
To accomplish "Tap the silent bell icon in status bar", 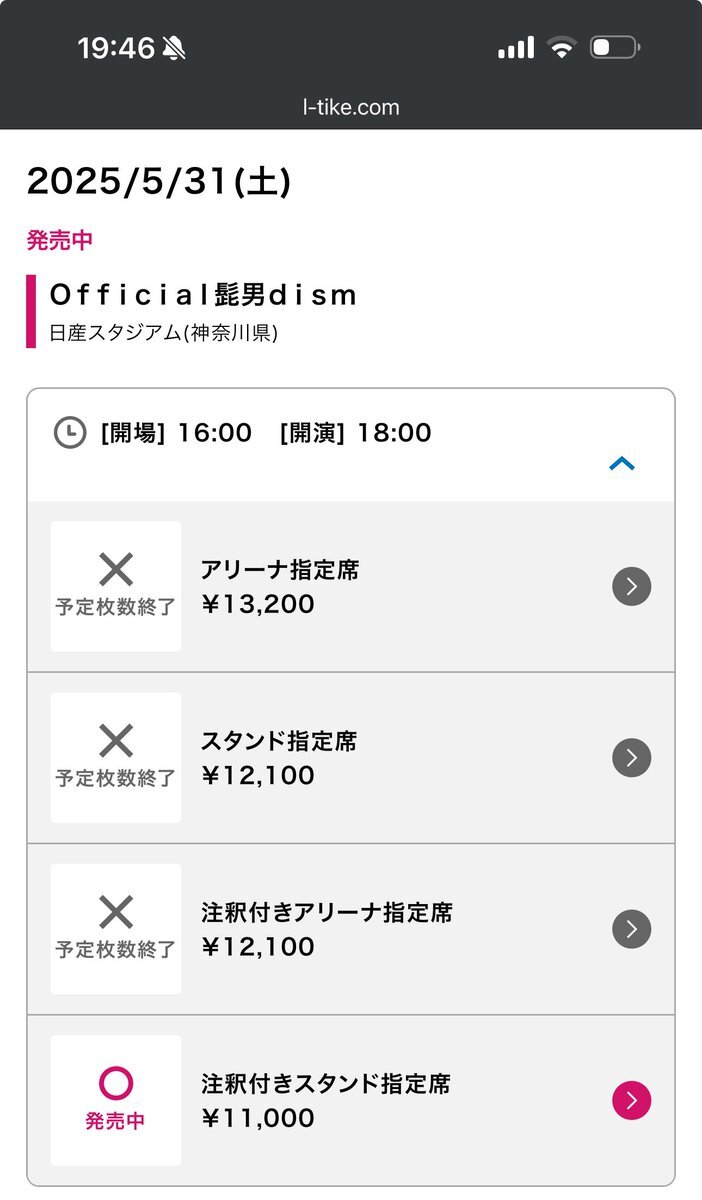I will [x=174, y=47].
